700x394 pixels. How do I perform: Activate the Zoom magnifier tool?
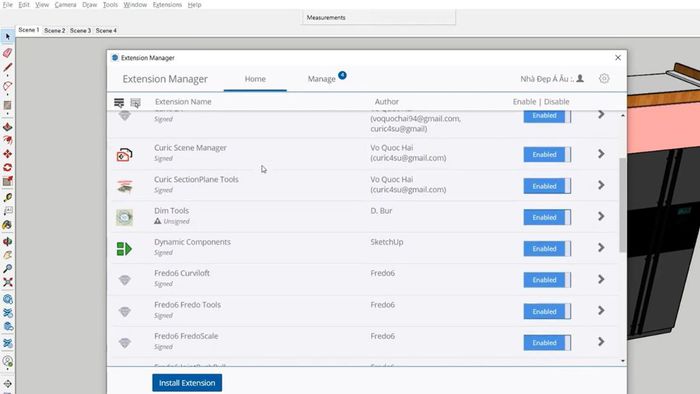(7, 269)
